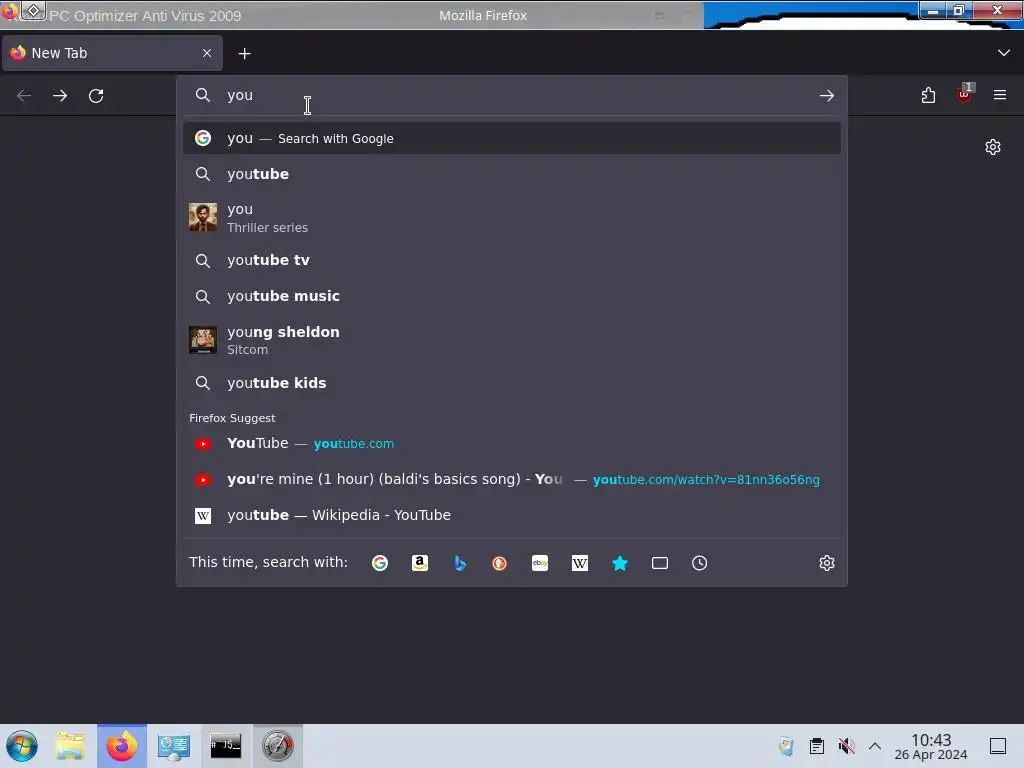Click the Go arrow in the address bar
The height and width of the screenshot is (768, 1024).
click(826, 96)
